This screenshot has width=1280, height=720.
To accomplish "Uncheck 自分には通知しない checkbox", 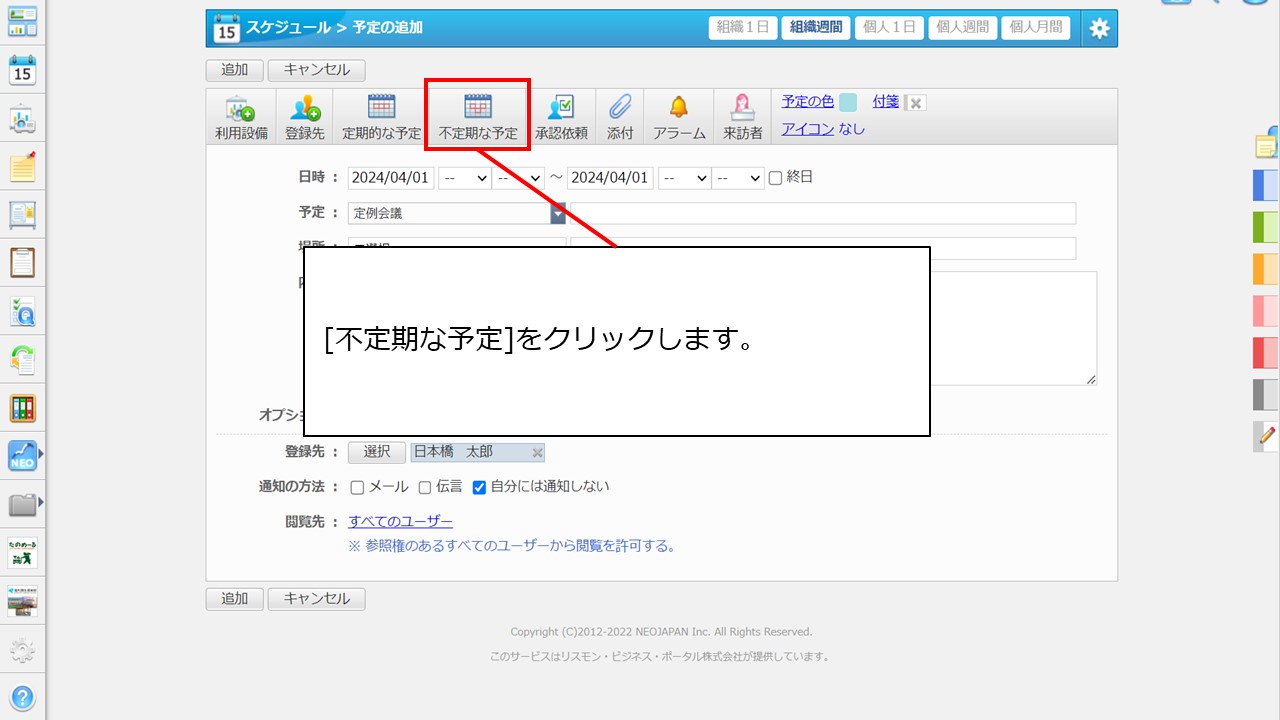I will tap(479, 488).
